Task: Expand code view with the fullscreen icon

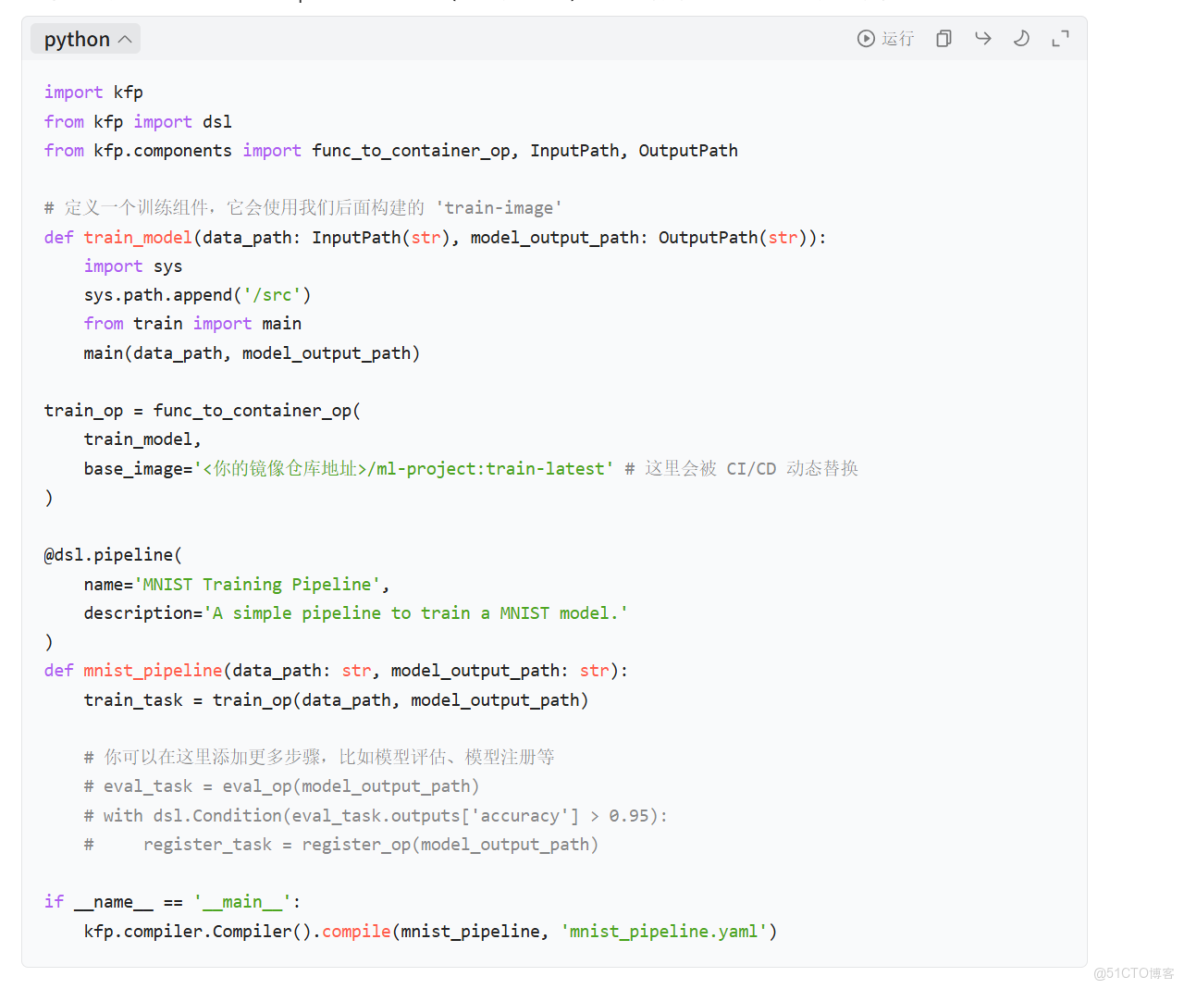Action: pyautogui.click(x=1060, y=38)
